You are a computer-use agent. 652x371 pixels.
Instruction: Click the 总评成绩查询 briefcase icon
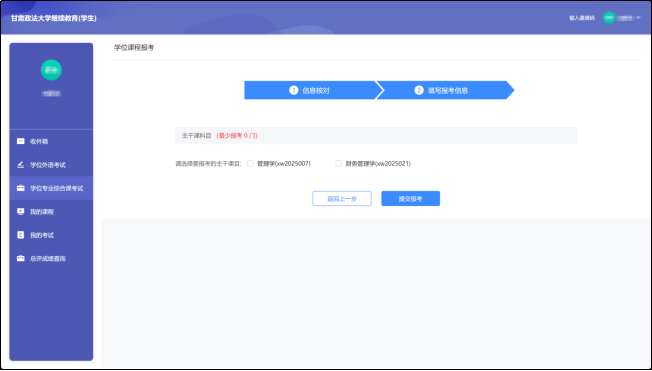click(20, 258)
